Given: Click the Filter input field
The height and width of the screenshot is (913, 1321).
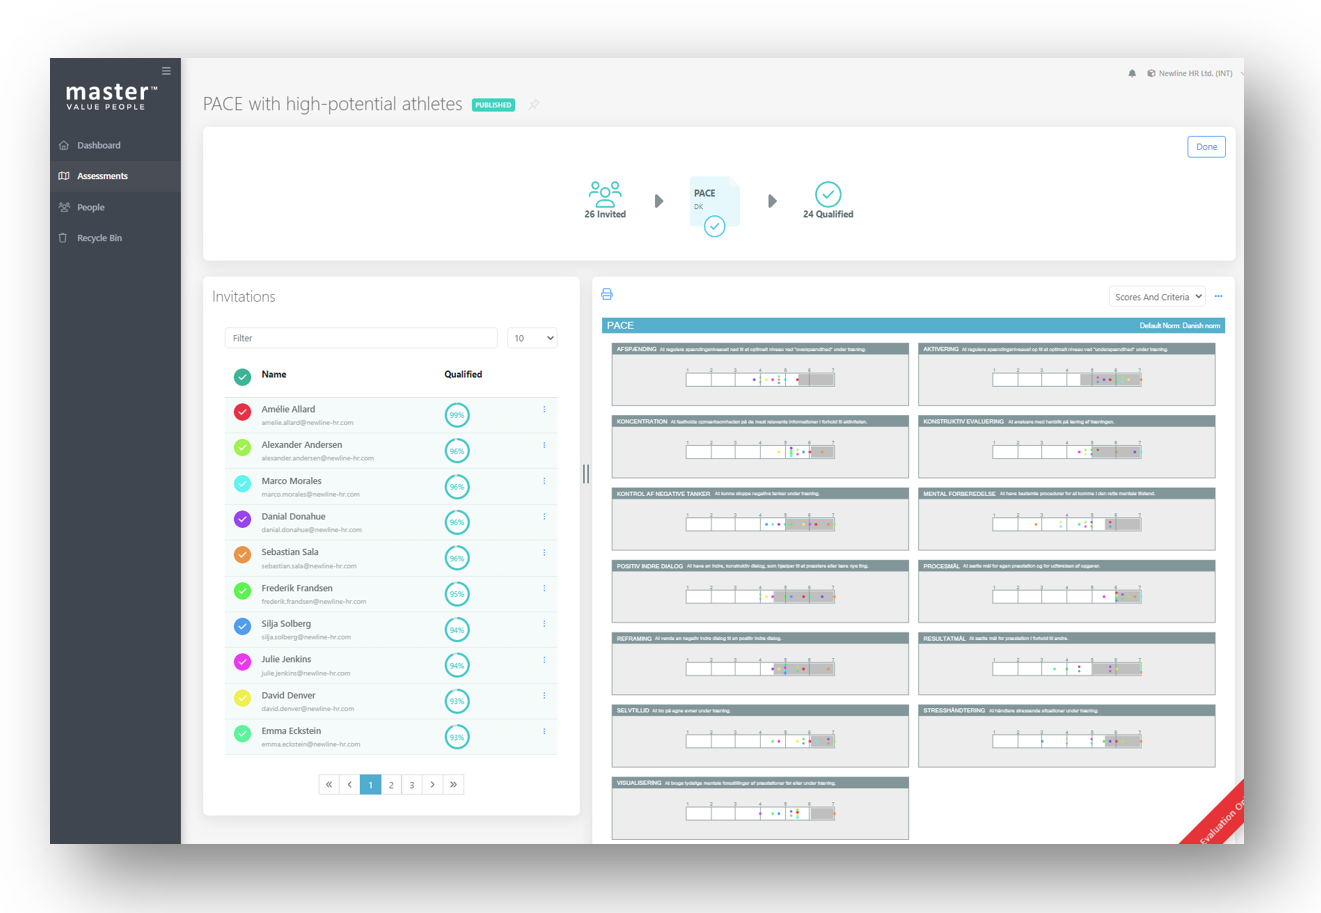Looking at the screenshot, I should click(361, 338).
